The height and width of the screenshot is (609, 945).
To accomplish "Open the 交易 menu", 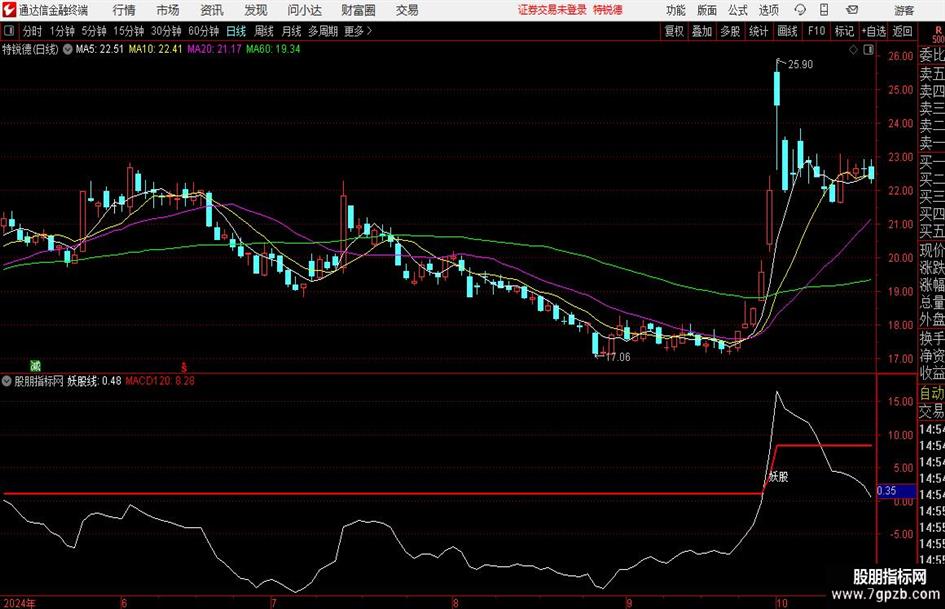I will point(407,10).
